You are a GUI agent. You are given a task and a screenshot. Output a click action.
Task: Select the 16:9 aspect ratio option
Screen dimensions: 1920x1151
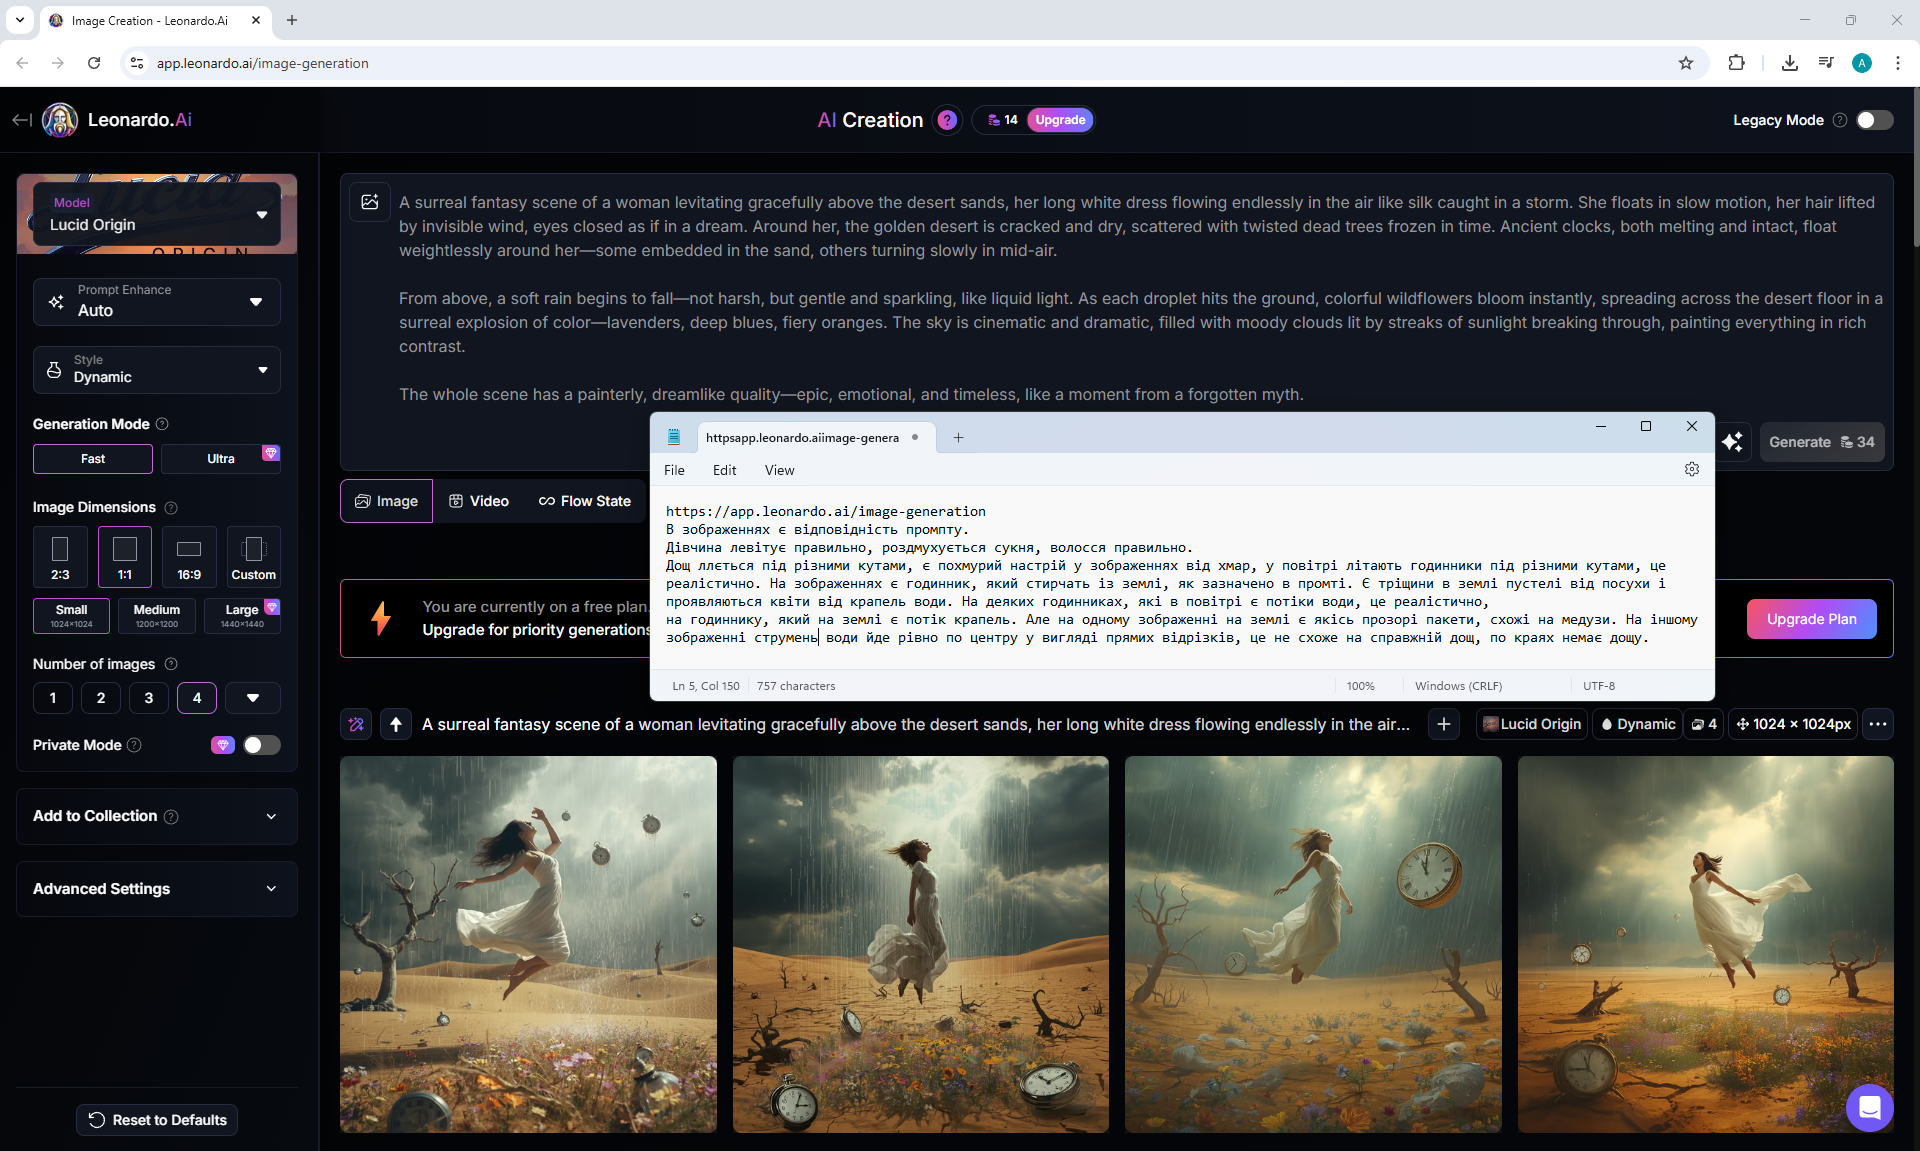[189, 557]
